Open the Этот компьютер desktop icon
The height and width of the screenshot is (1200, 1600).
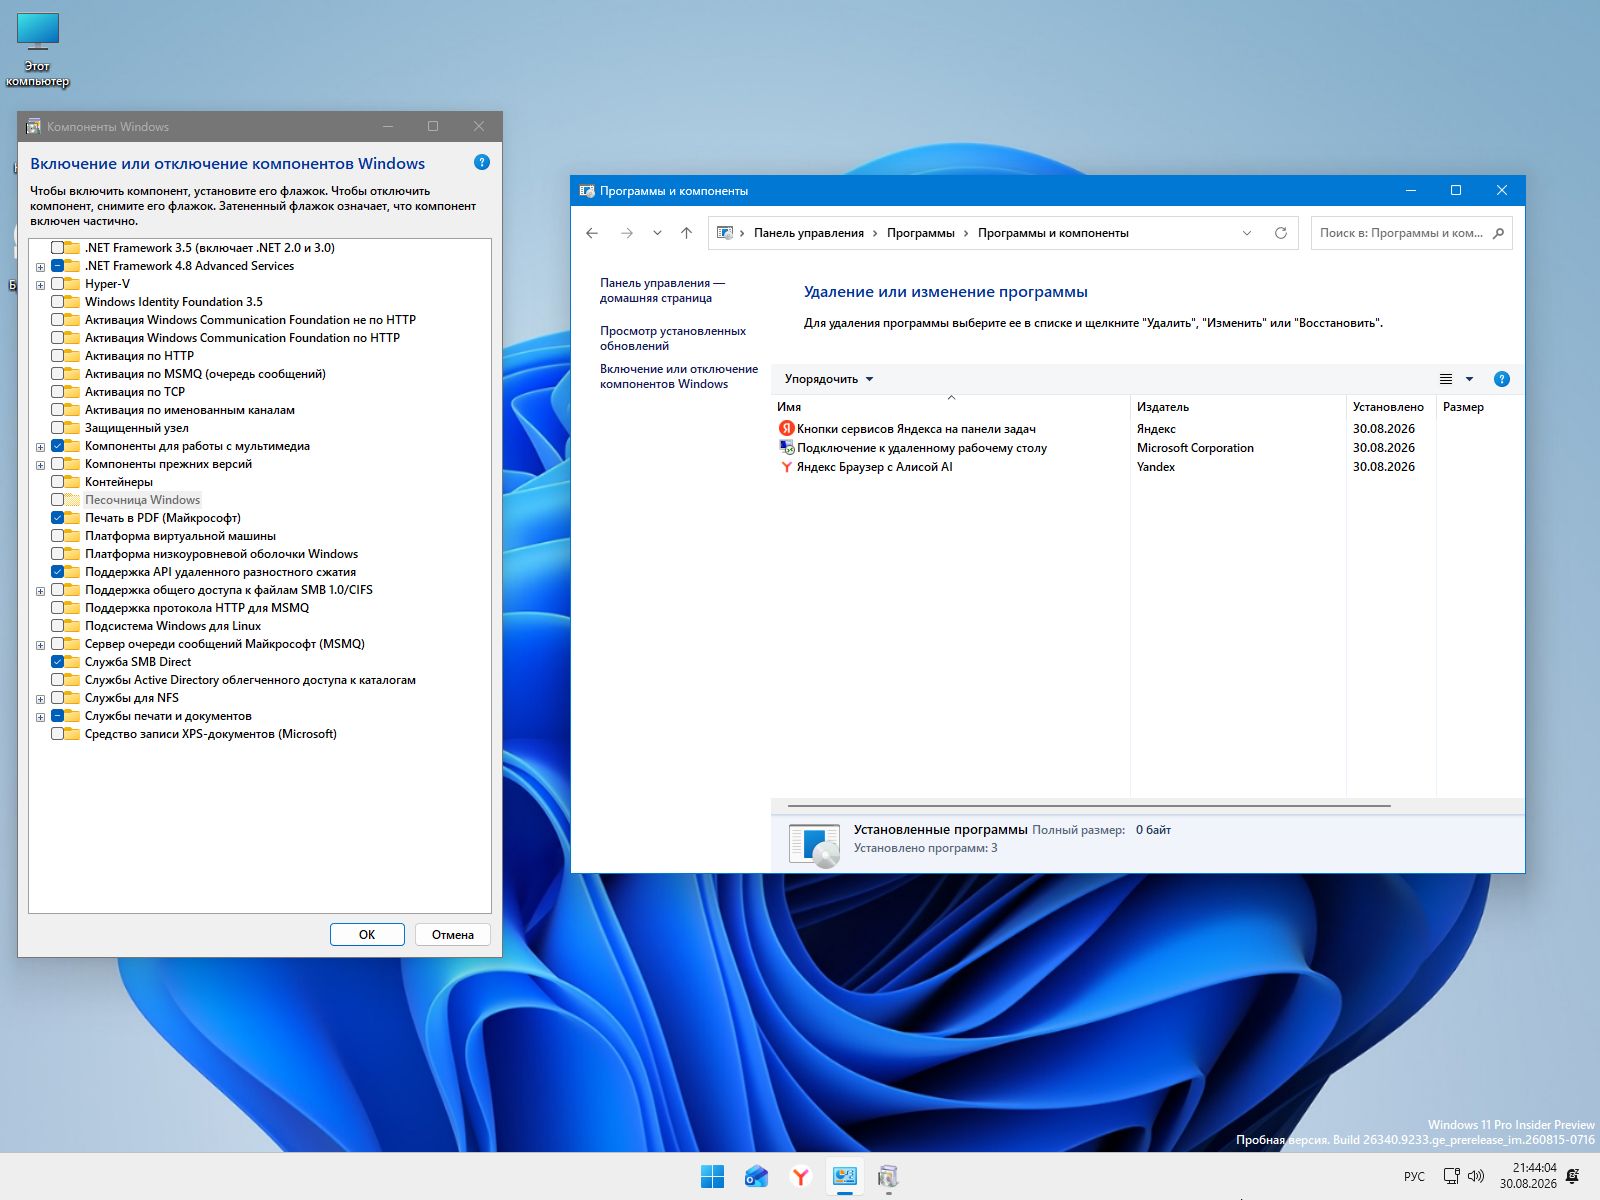[x=38, y=50]
